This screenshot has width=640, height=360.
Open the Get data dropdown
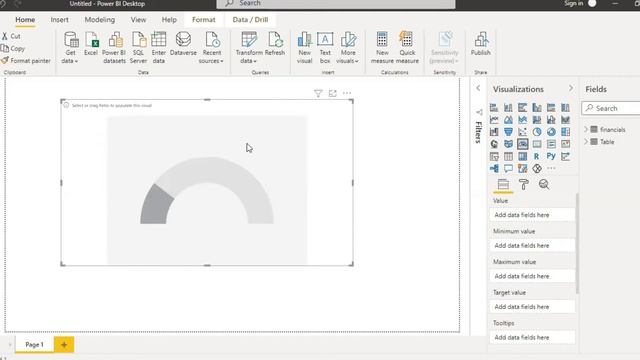(70, 48)
